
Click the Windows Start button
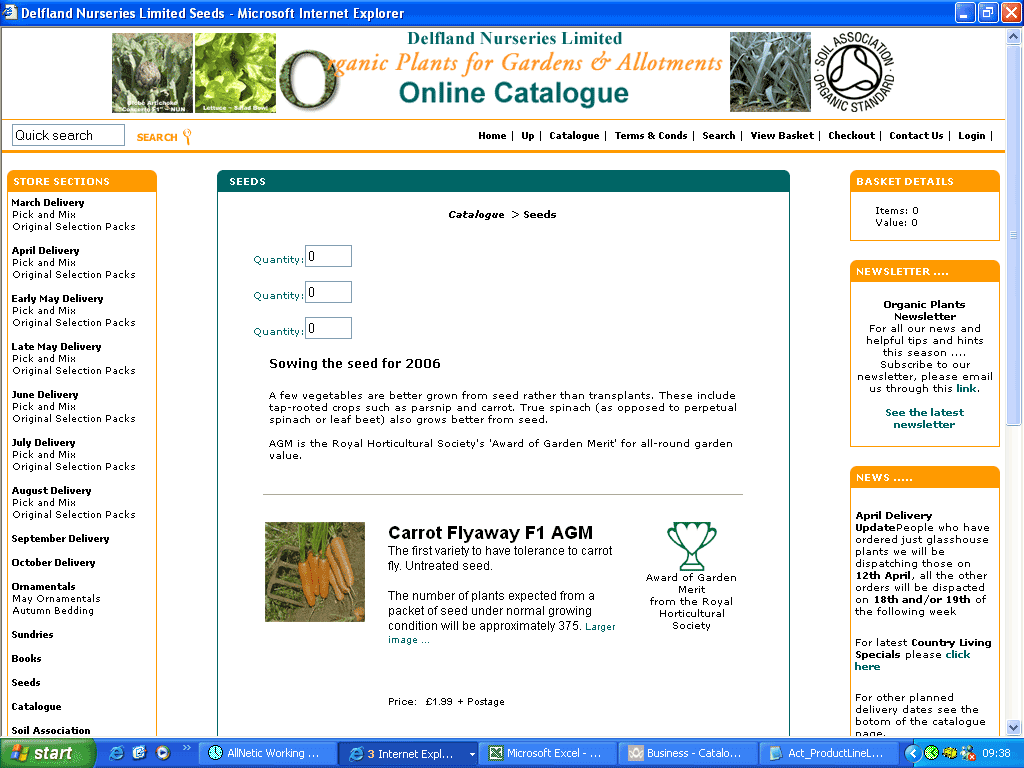click(x=47, y=753)
